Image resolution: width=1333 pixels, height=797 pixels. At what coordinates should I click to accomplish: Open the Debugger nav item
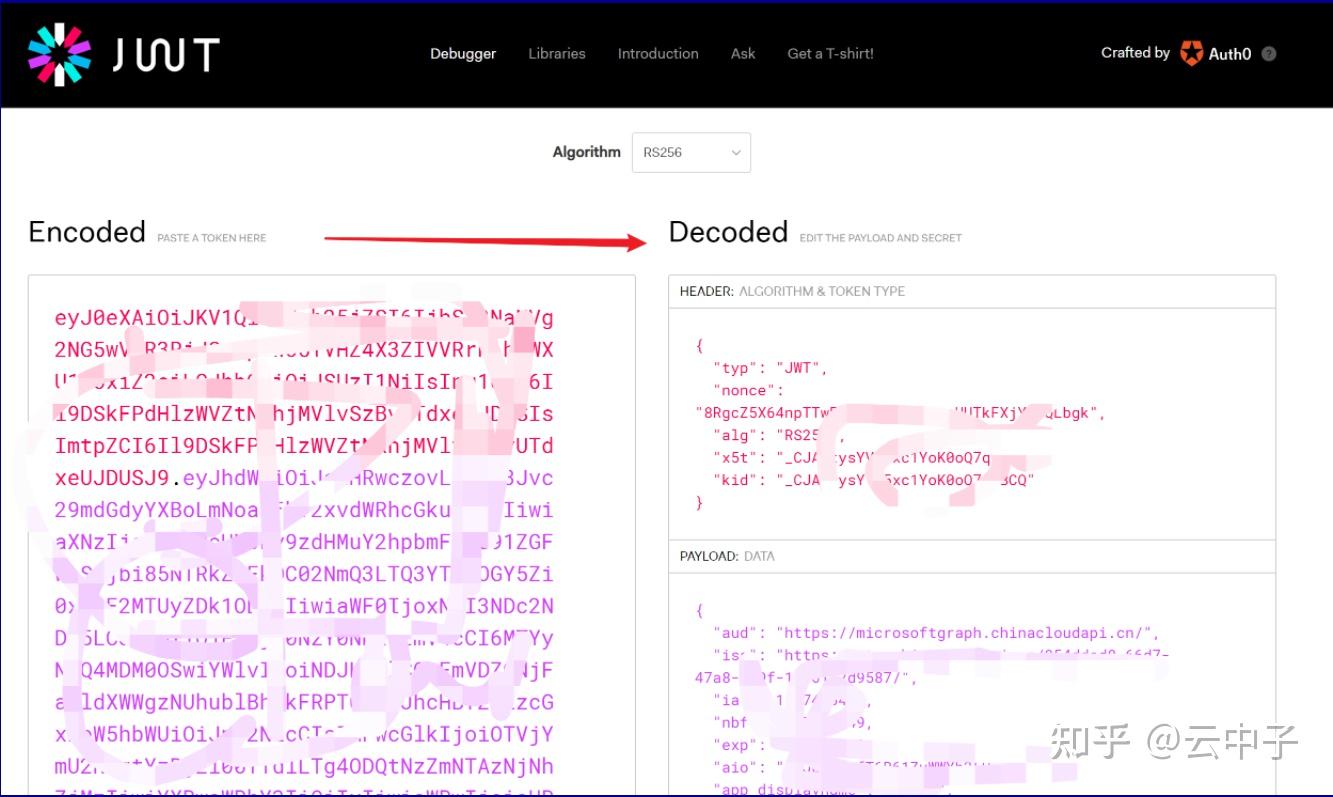click(x=463, y=54)
